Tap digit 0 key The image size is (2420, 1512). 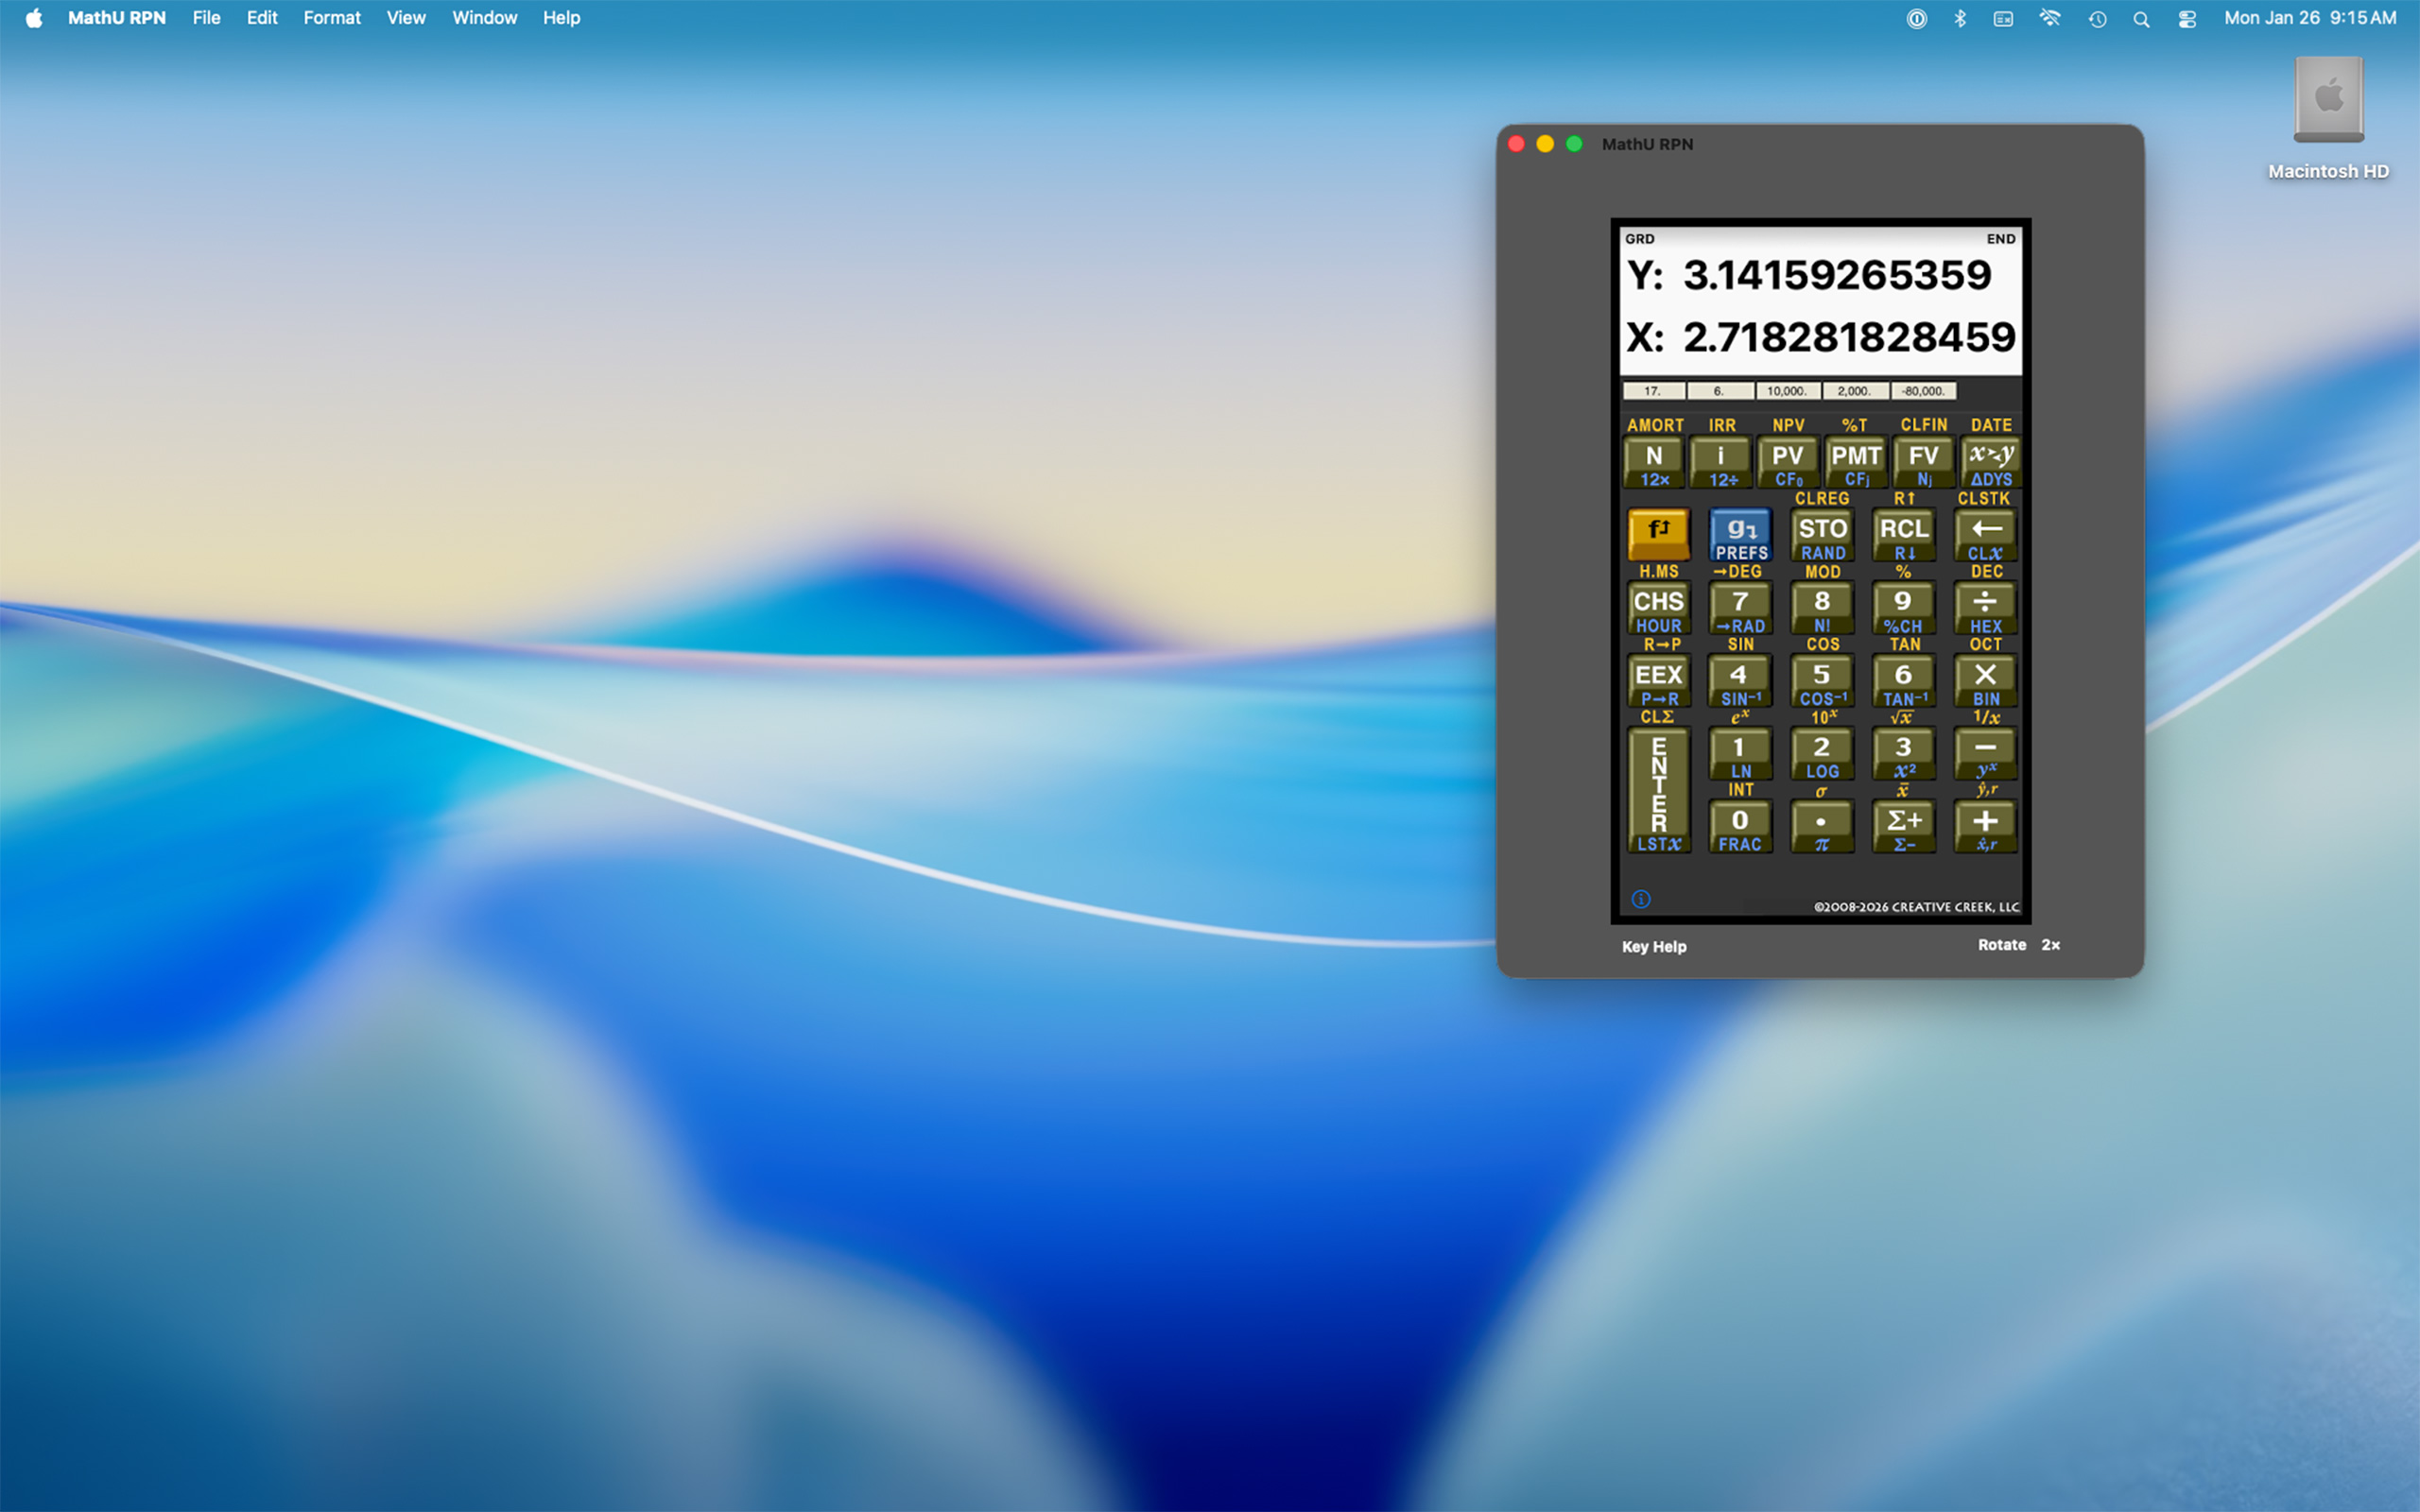click(1741, 827)
